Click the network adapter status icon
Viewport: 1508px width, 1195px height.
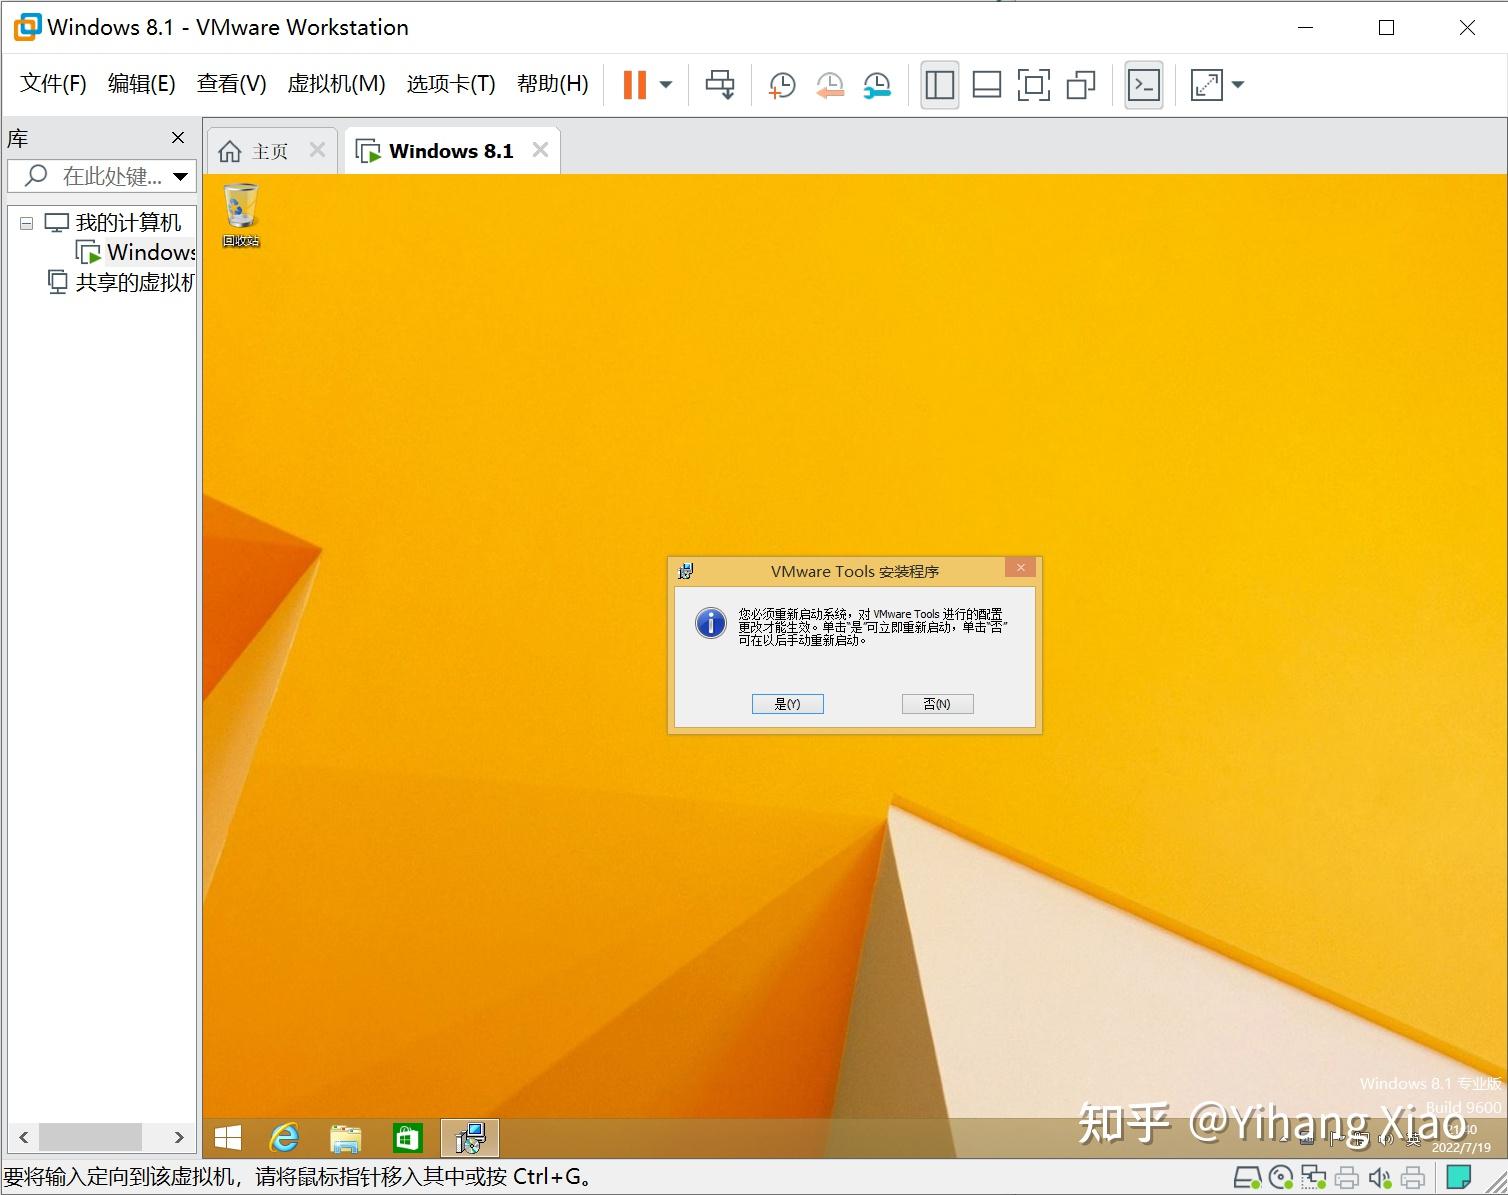(x=1313, y=1177)
